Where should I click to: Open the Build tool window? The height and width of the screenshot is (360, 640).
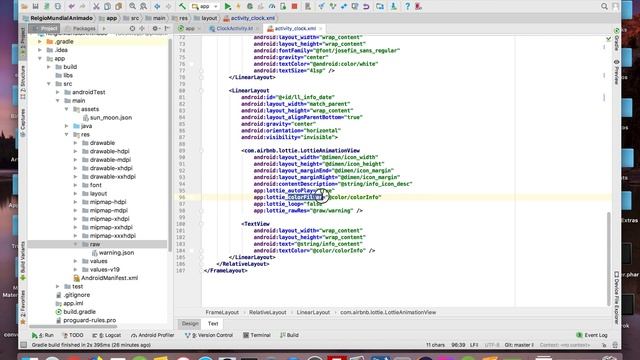coord(289,335)
